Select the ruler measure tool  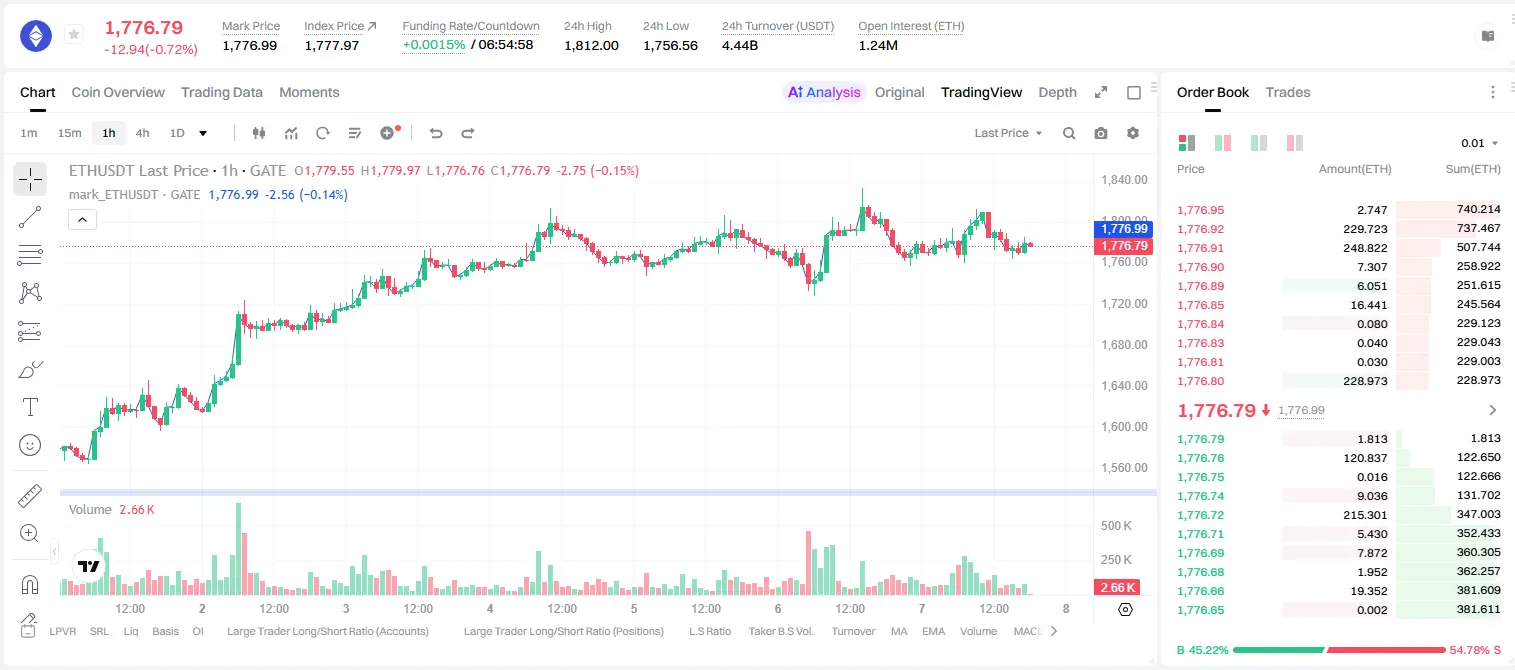(30, 495)
